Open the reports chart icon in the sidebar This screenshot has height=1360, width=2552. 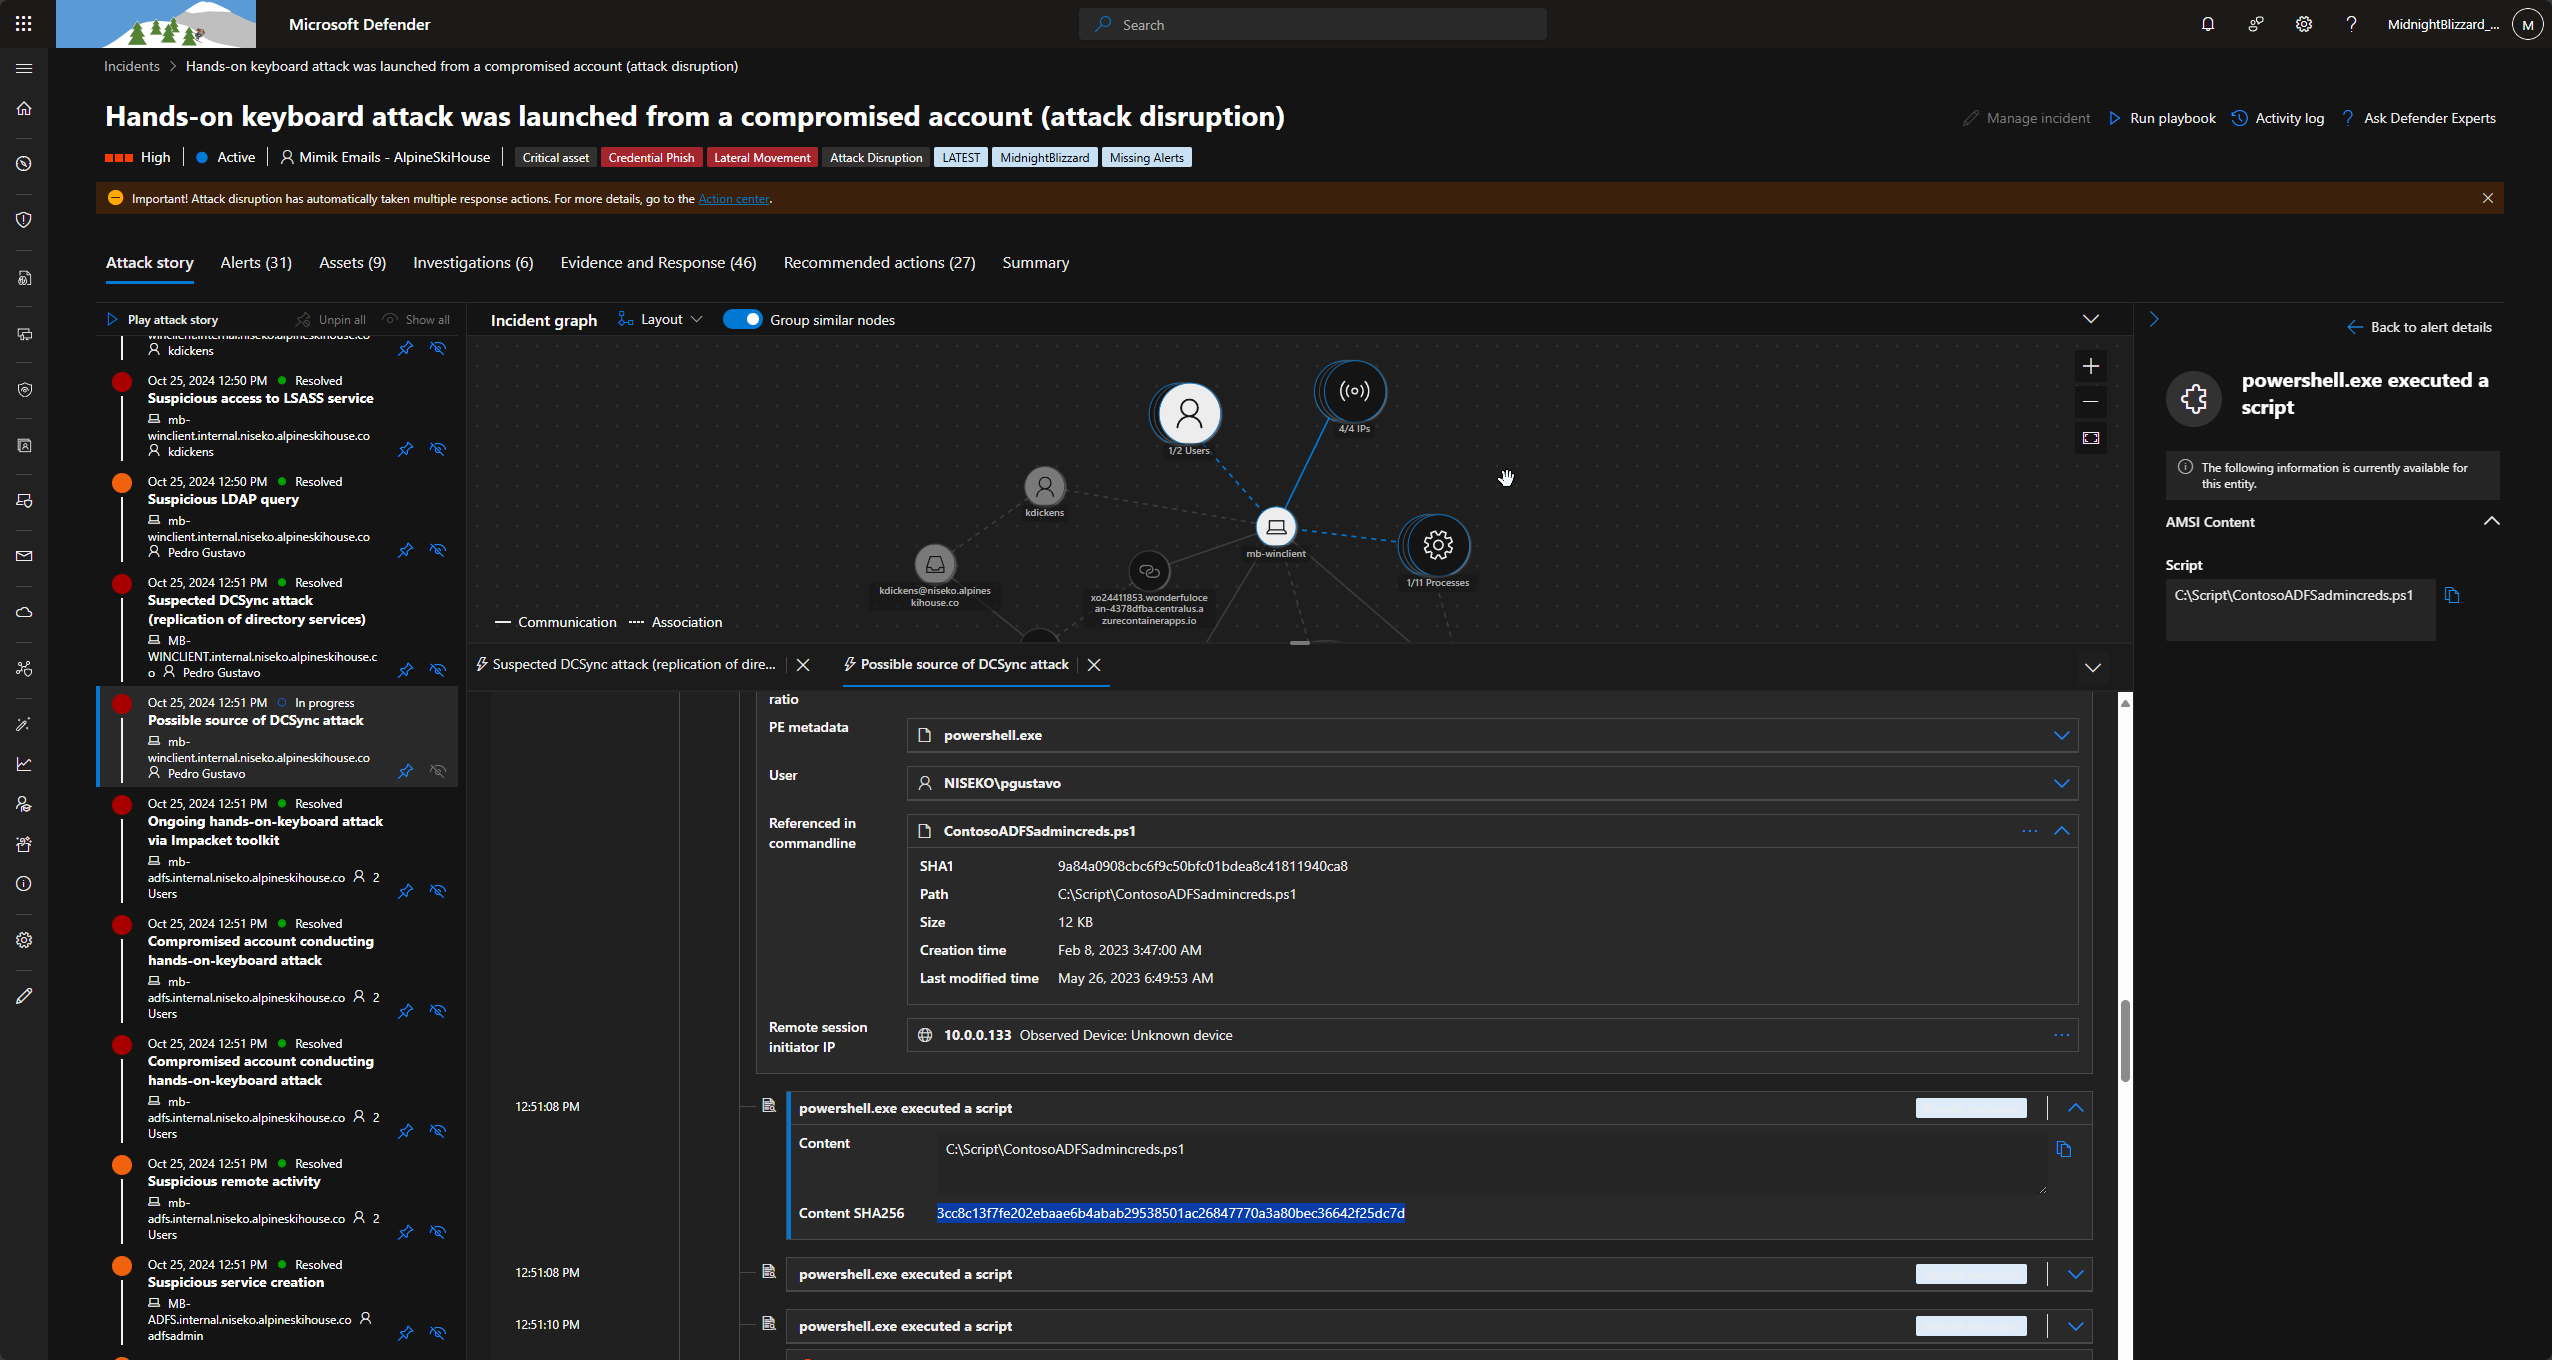click(24, 763)
